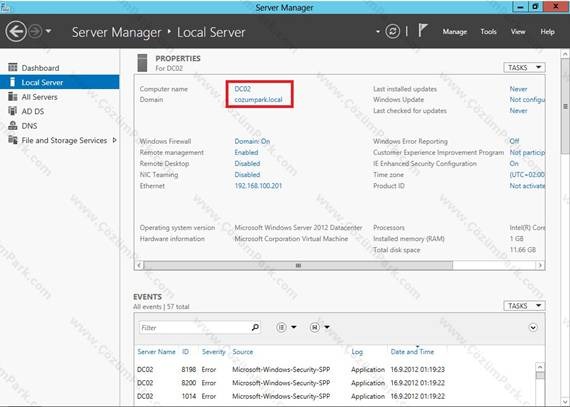
Task: Open the DNS role in sidebar
Action: coord(29,126)
